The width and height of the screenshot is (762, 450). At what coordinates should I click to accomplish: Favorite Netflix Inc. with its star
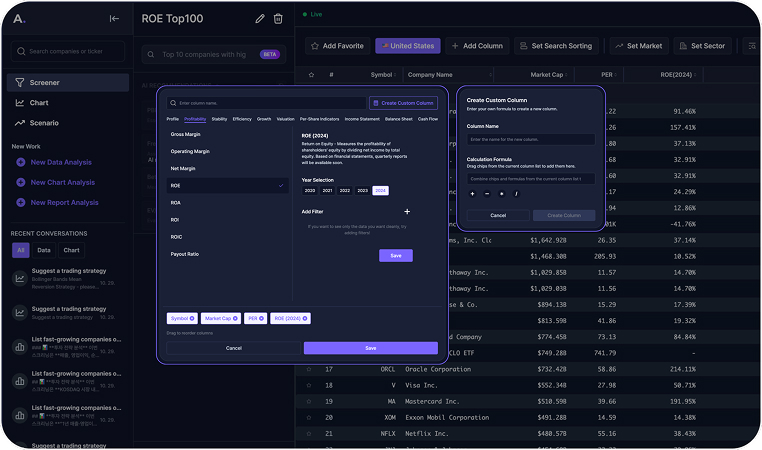pyautogui.click(x=309, y=433)
